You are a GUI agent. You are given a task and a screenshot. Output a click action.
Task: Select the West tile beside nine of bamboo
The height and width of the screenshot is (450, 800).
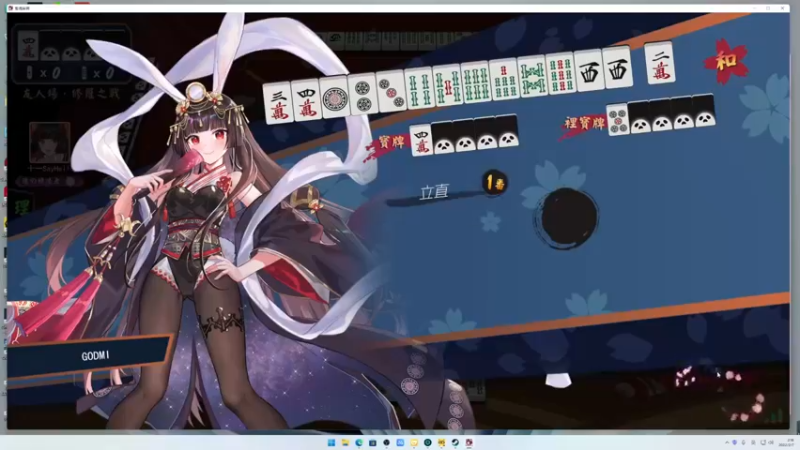588,69
